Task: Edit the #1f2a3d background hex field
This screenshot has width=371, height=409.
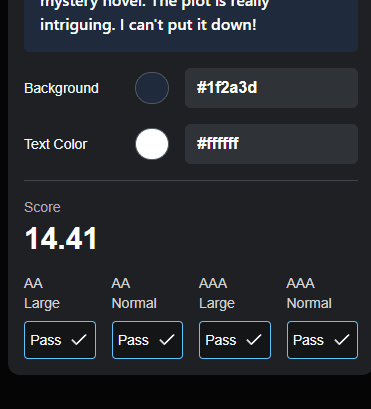Action: tap(271, 88)
